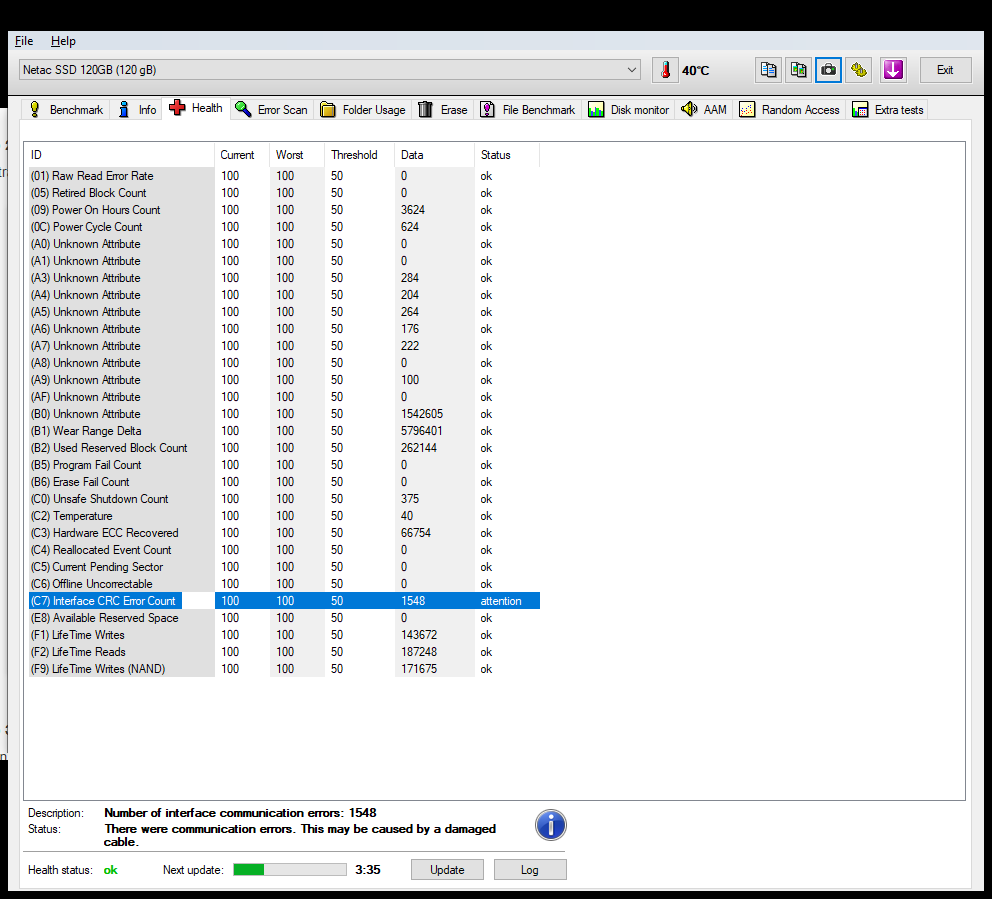Click the Next update progress bar
Image resolution: width=992 pixels, height=899 pixels.
pos(290,869)
